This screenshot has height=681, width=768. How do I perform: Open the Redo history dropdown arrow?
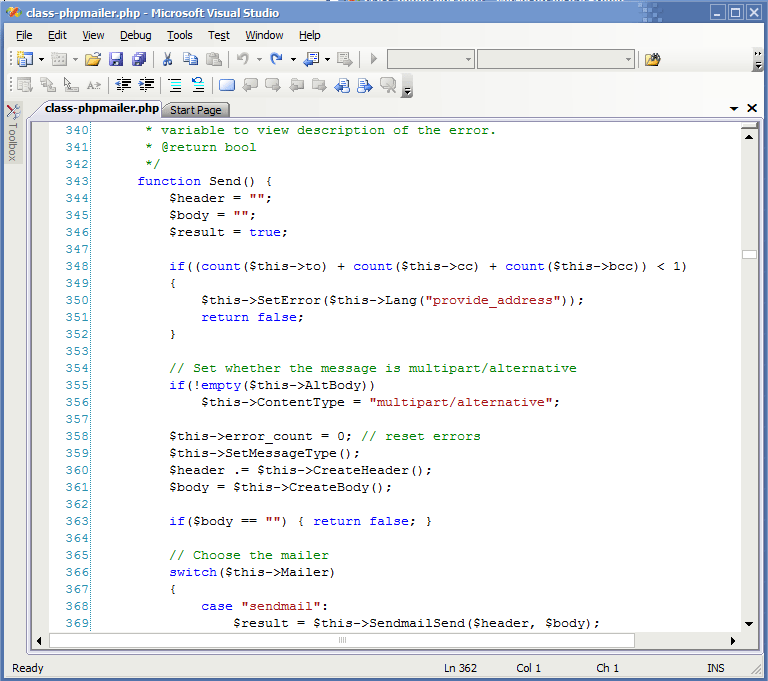(x=293, y=60)
